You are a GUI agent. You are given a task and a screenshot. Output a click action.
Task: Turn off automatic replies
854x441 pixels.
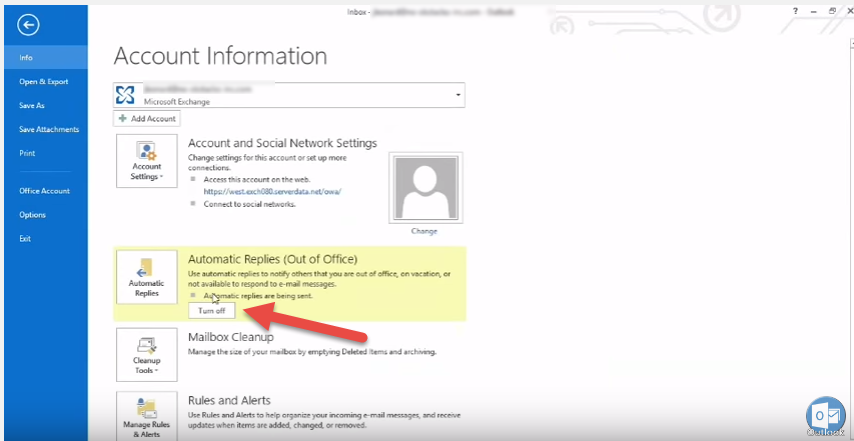point(212,311)
